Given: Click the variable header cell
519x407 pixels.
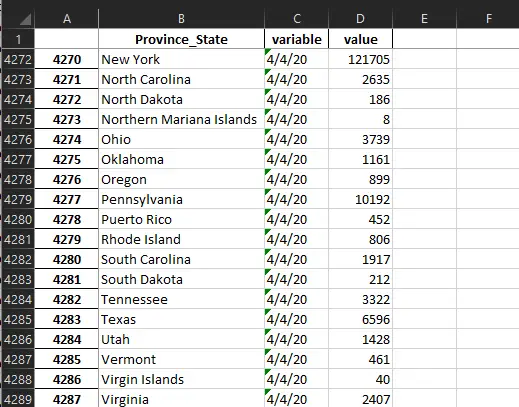Looking at the screenshot, I should [297, 39].
